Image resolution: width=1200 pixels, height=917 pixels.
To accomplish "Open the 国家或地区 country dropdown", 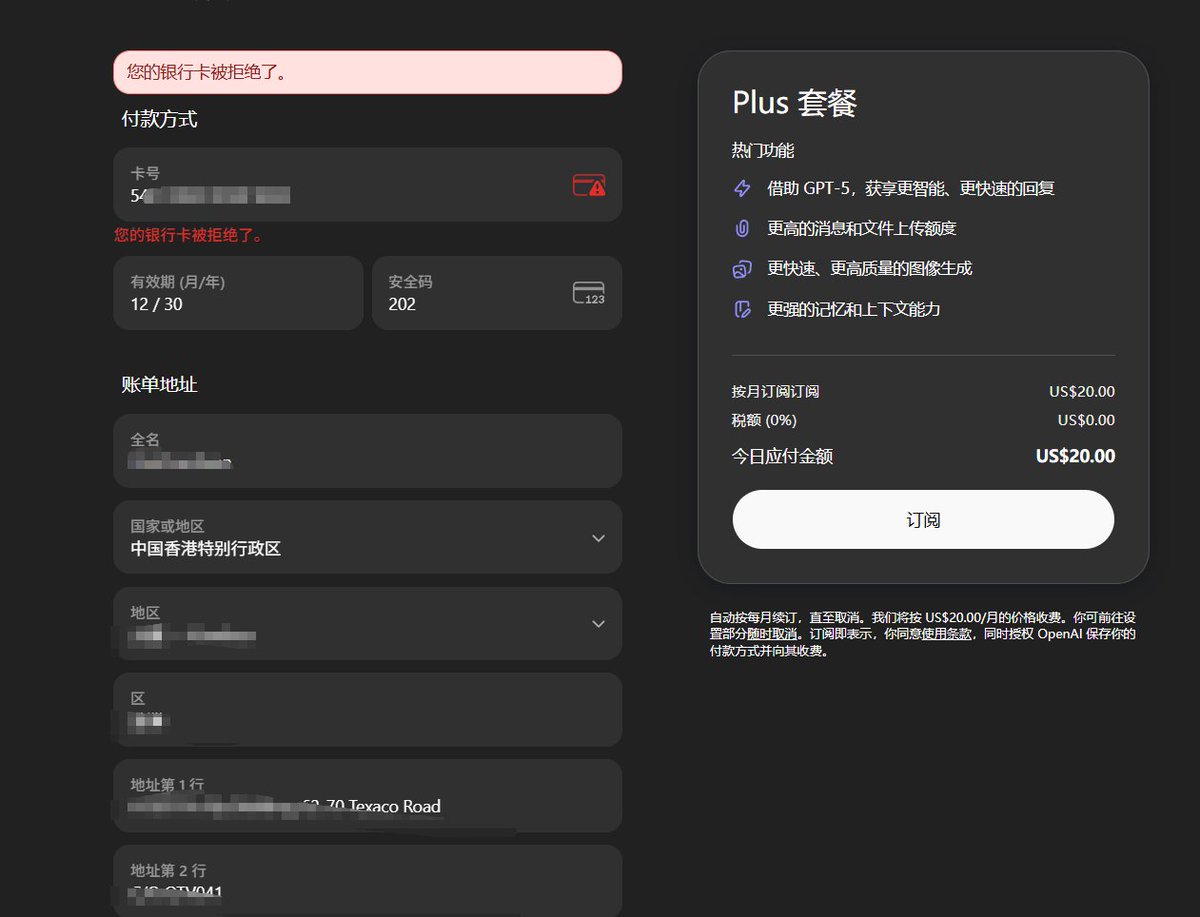I will click(x=368, y=537).
